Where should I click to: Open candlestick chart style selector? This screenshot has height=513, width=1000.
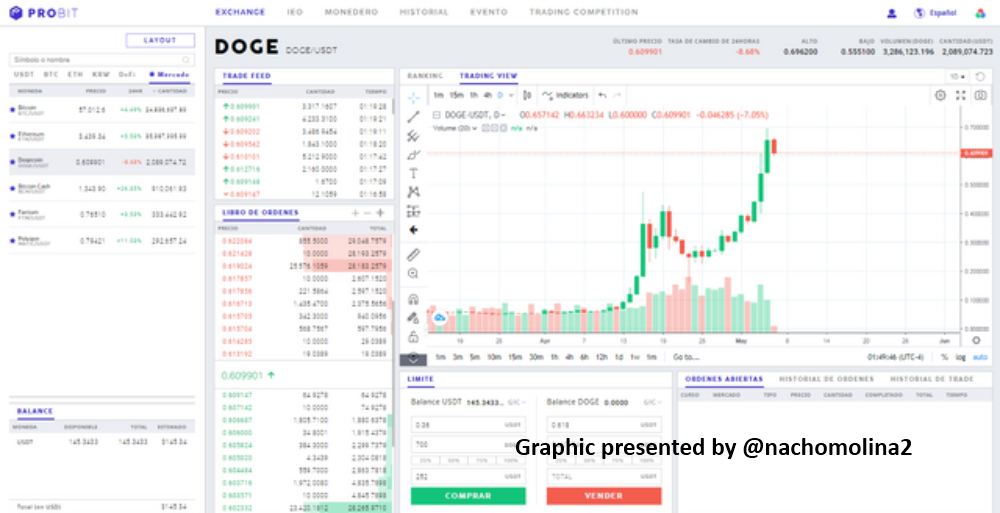[x=527, y=95]
